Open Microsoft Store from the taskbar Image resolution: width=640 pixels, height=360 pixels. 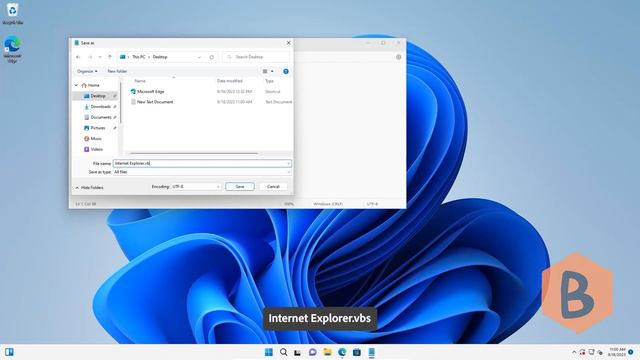(357, 352)
